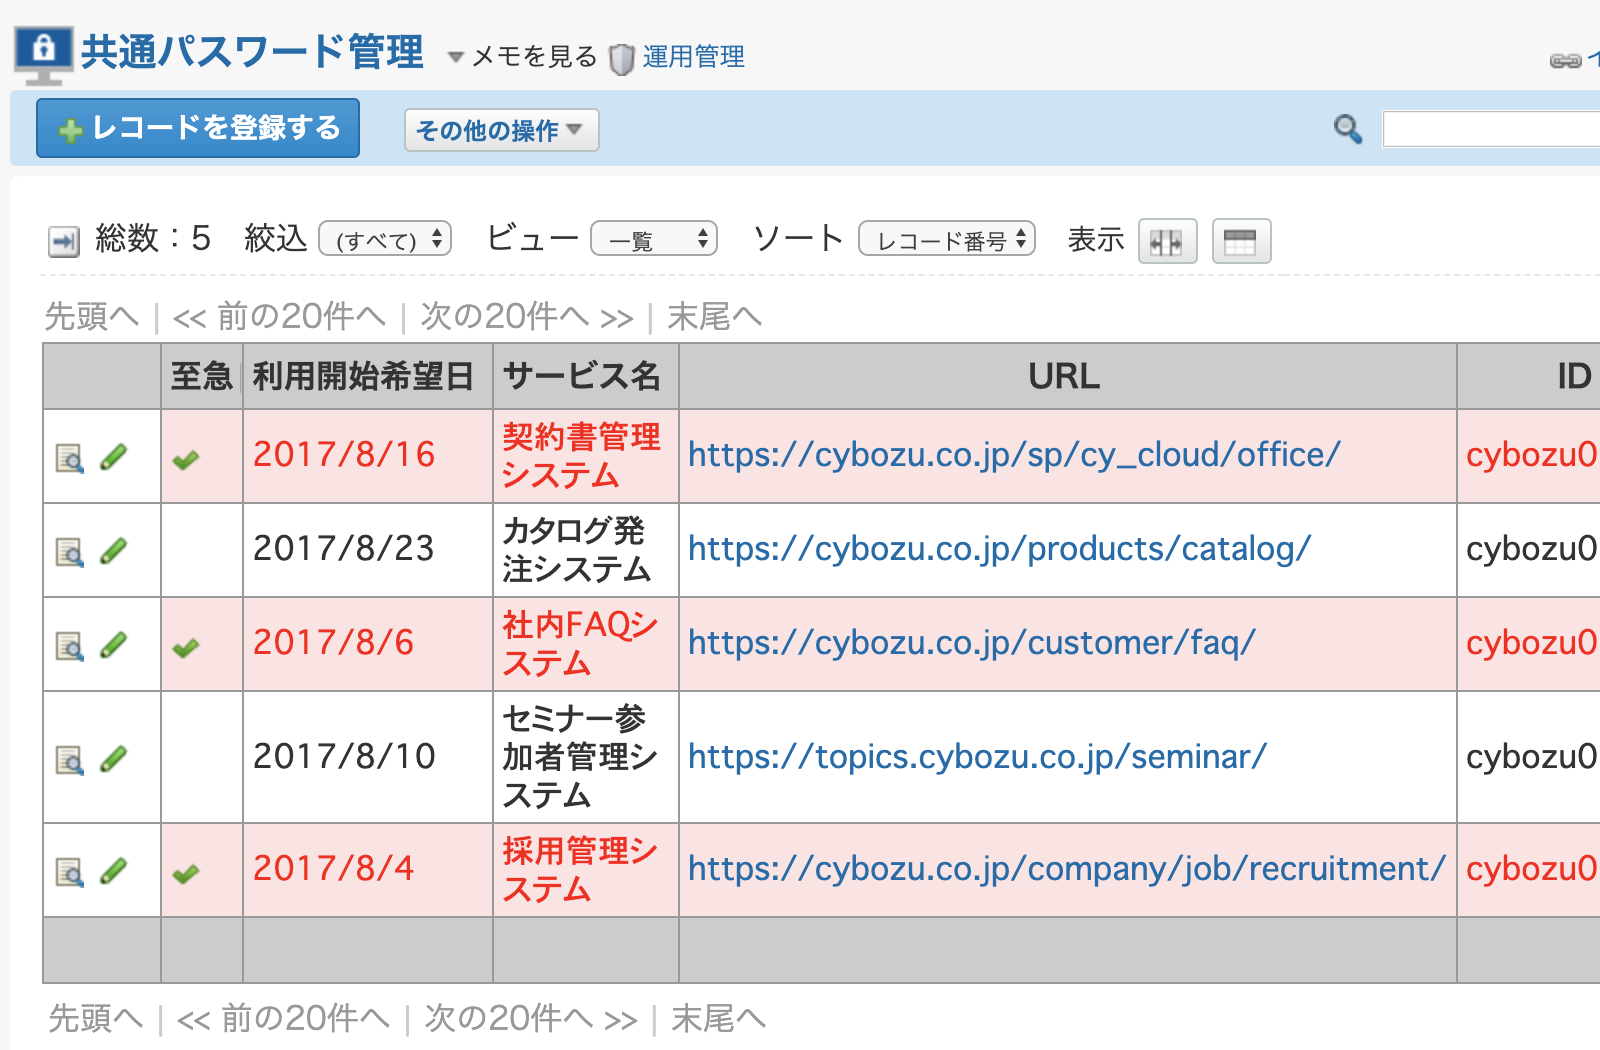This screenshot has width=1600, height=1050.
Task: Click 末尾へ in bottom pagination
Action: tap(718, 1019)
